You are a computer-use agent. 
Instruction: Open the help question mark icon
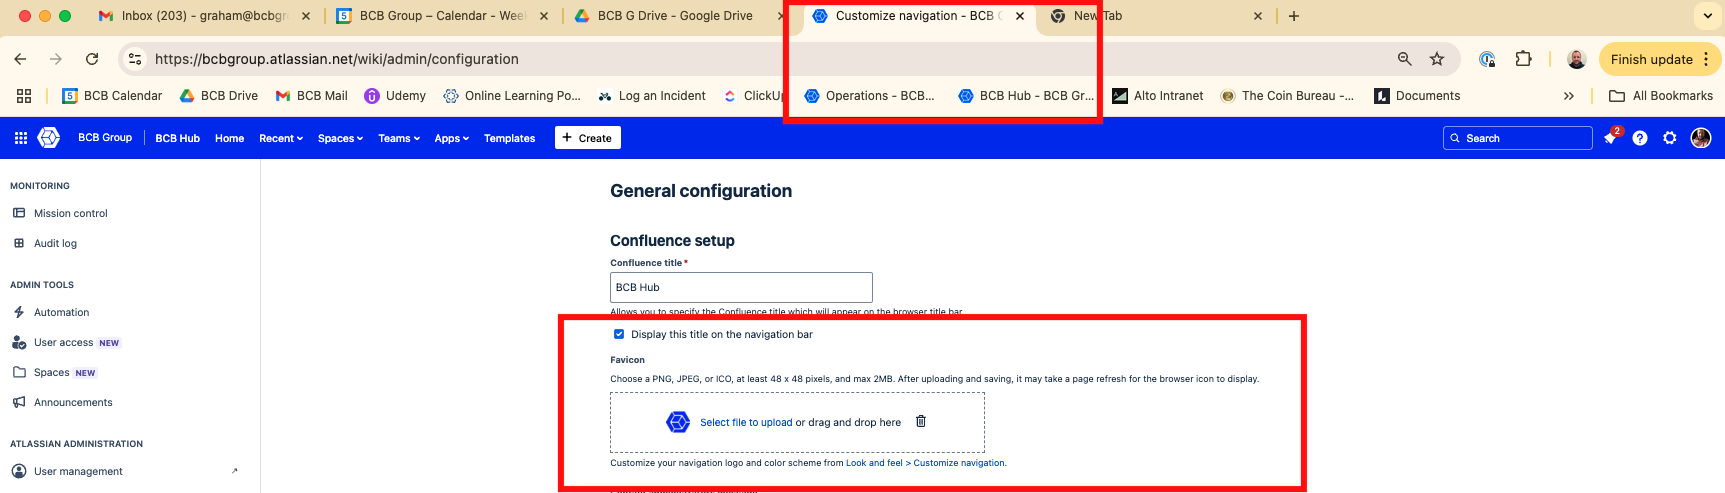(1640, 138)
